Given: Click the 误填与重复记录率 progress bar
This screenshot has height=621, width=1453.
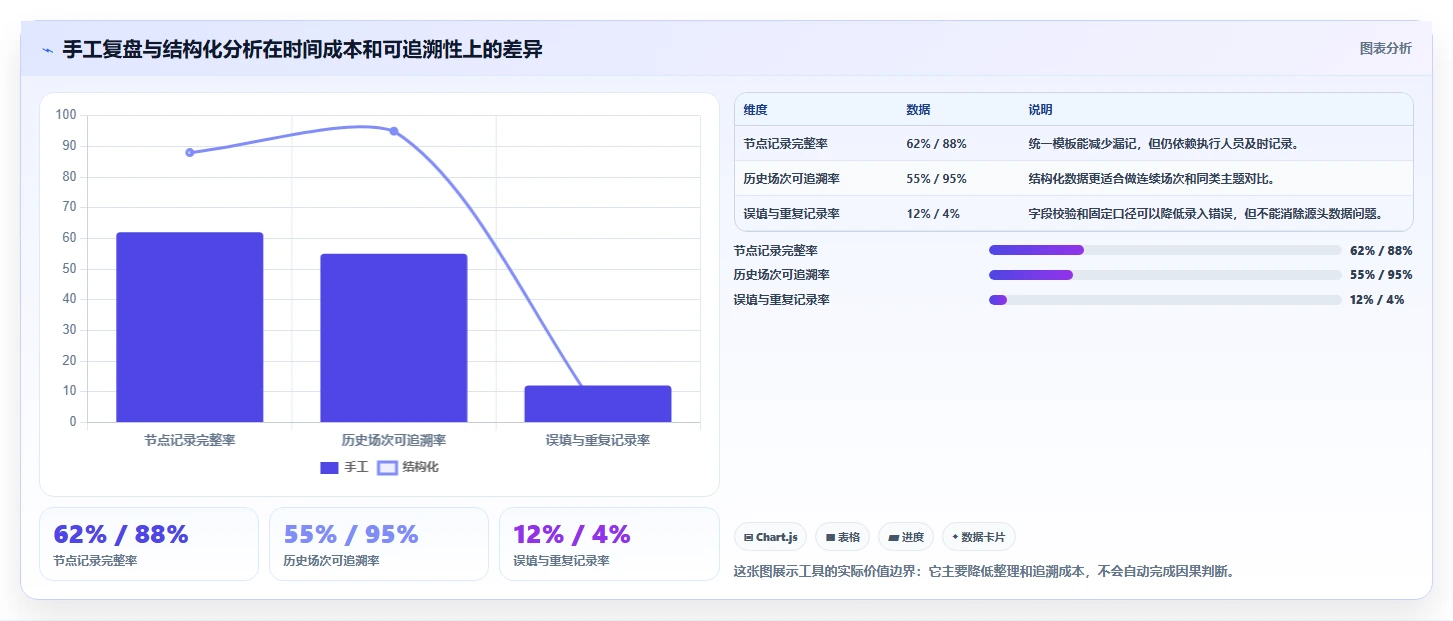Looking at the screenshot, I should [x=1165, y=300].
